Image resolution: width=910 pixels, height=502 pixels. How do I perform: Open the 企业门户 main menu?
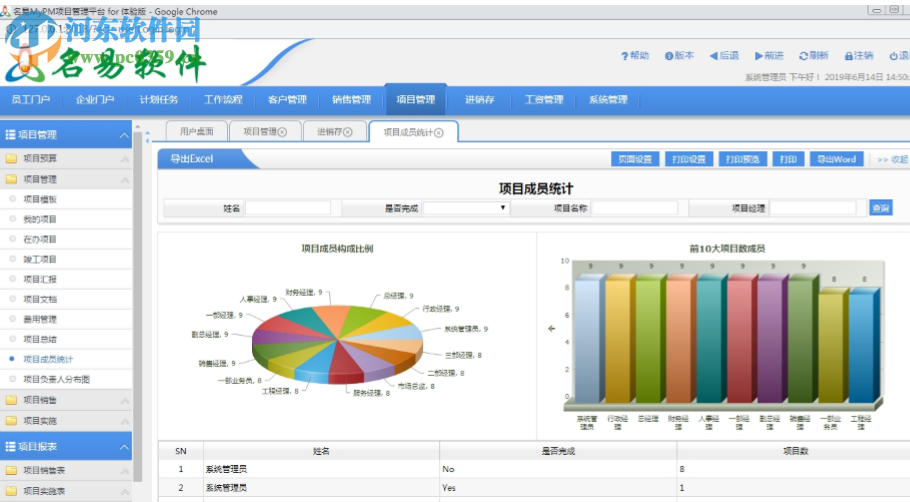(x=95, y=100)
